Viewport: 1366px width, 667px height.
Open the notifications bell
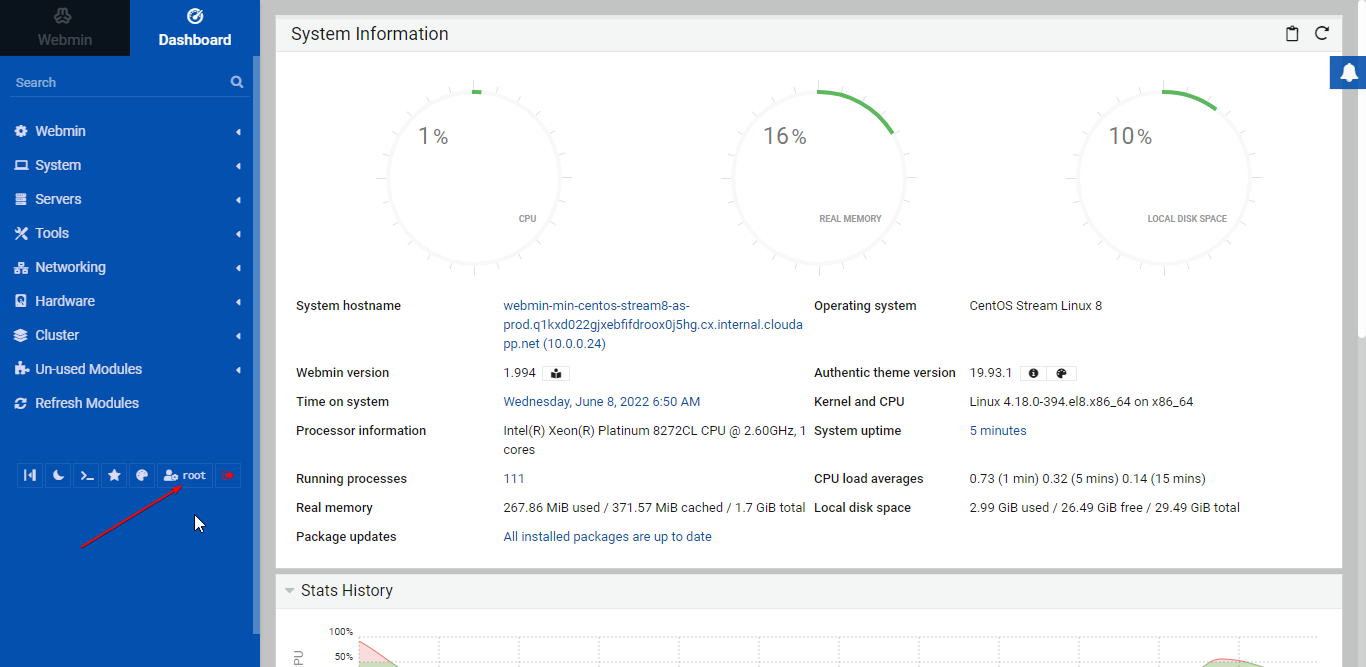coord(1348,73)
